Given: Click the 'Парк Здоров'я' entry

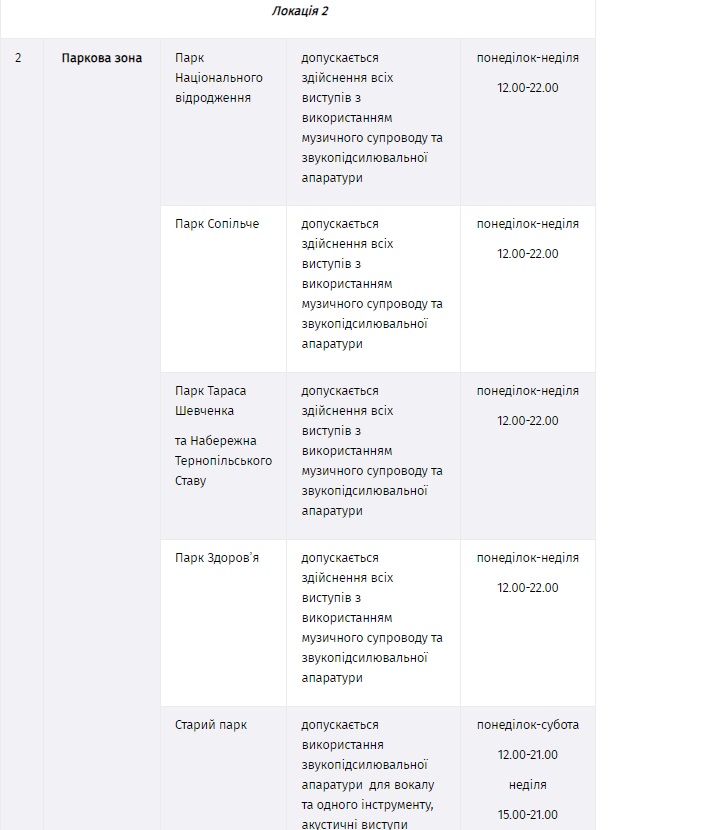Looking at the screenshot, I should (217, 558).
